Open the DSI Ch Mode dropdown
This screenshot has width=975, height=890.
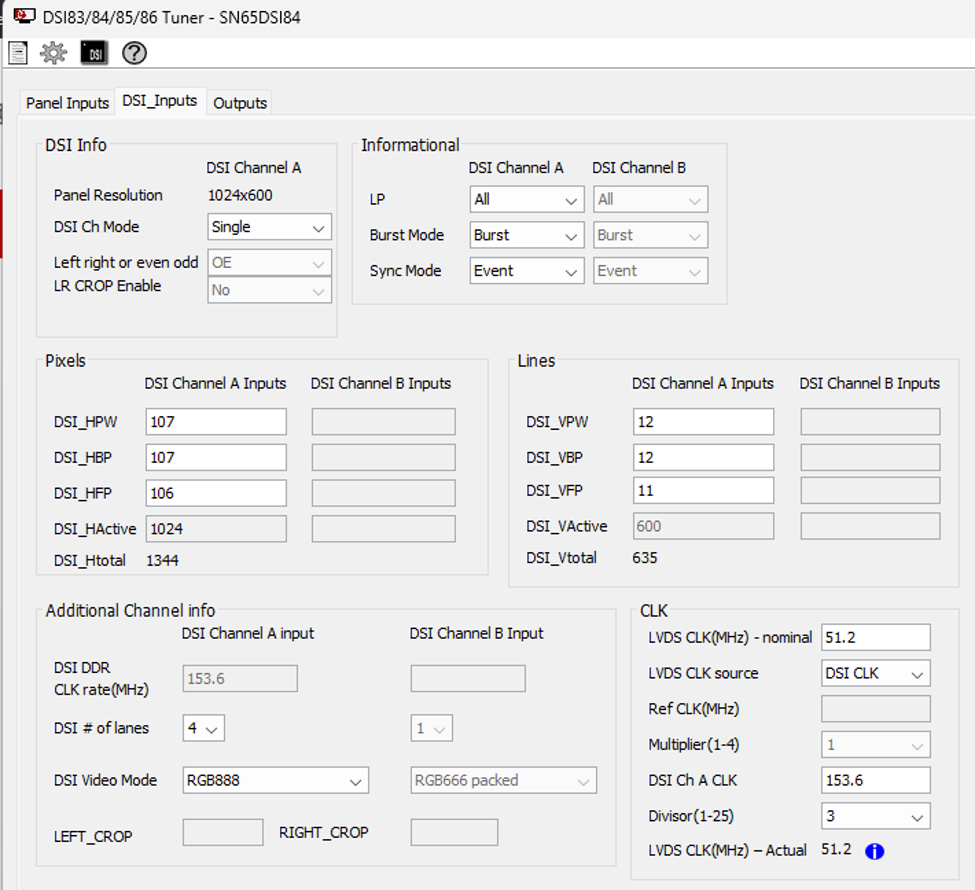(x=269, y=227)
